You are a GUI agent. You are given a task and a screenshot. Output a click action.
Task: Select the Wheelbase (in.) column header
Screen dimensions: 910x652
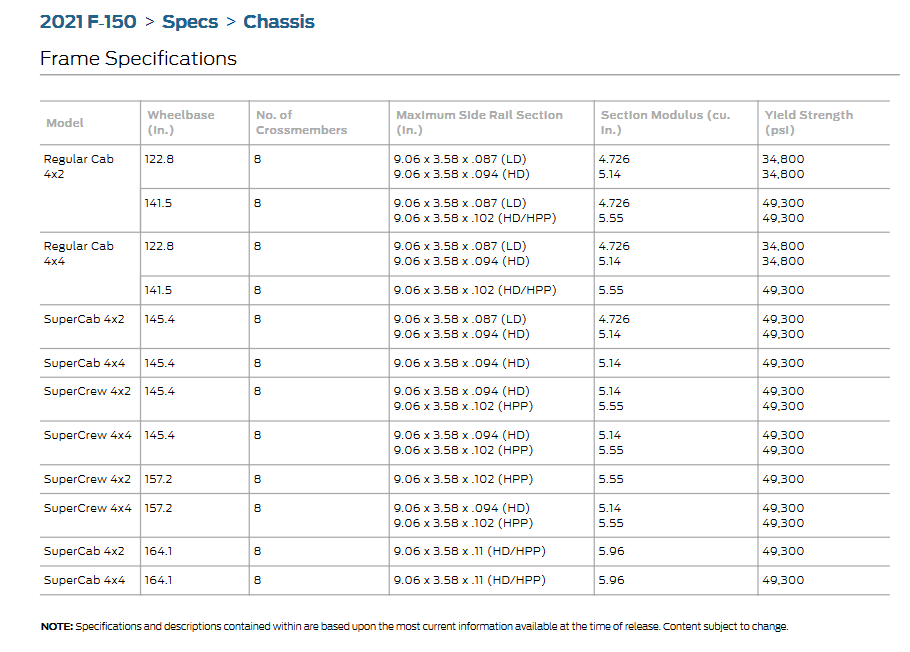pos(181,122)
